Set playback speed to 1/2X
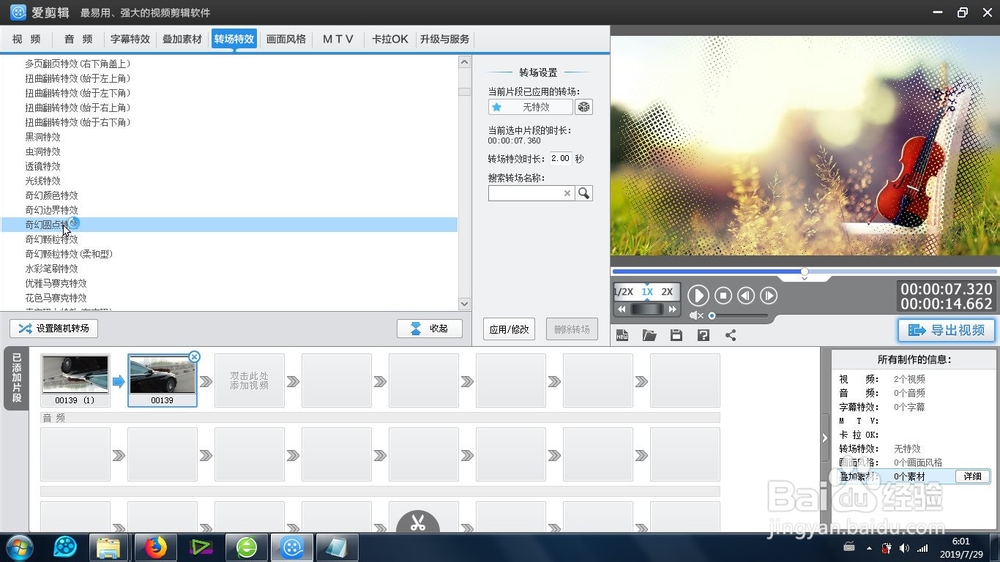This screenshot has height=562, width=1000. point(624,292)
